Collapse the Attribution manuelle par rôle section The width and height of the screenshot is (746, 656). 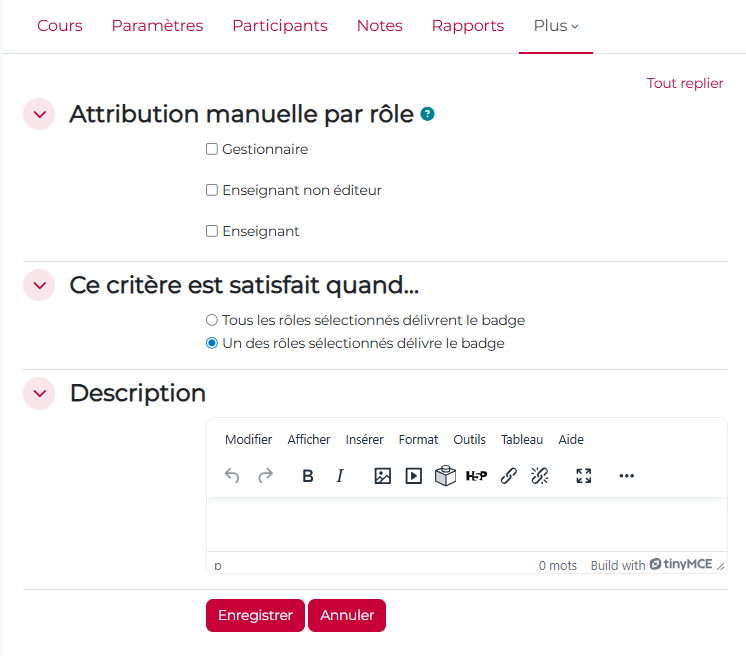tap(39, 115)
